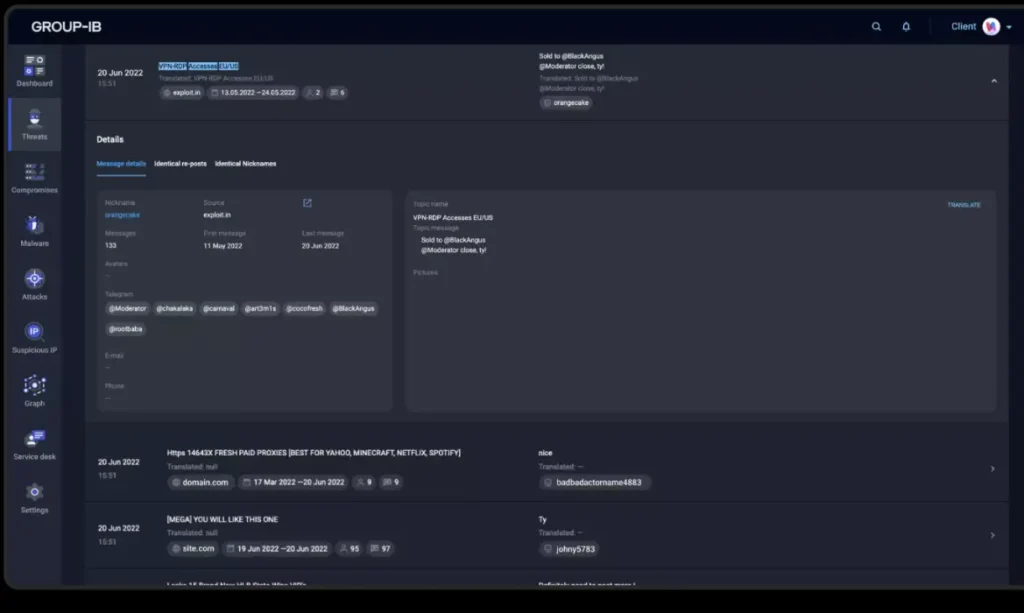1024x613 pixels.
Task: Select the Threats sidebar icon
Action: click(x=34, y=121)
